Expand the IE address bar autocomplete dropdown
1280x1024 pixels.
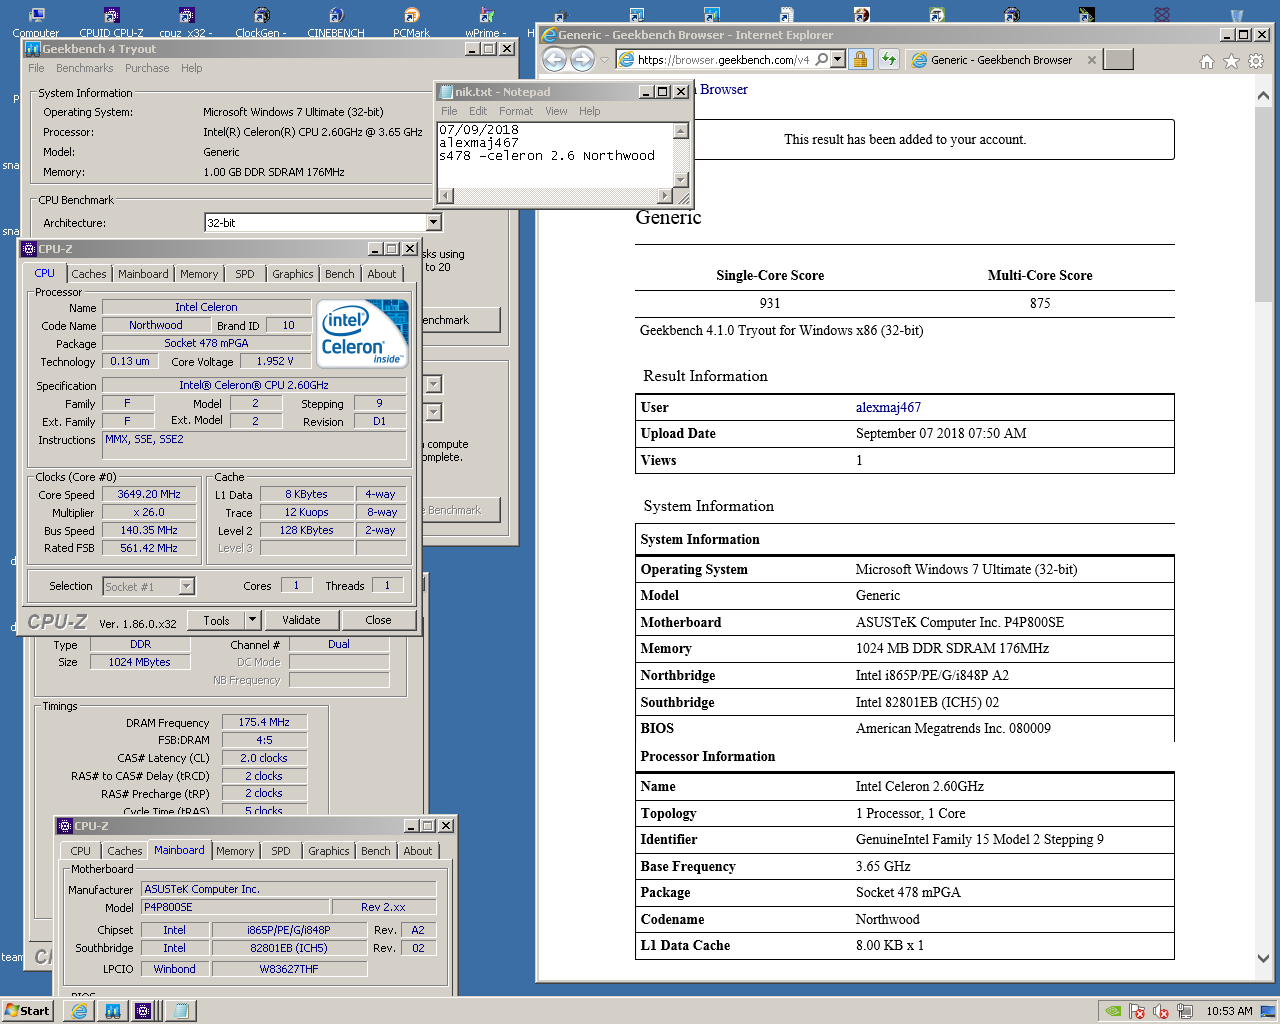click(x=838, y=59)
